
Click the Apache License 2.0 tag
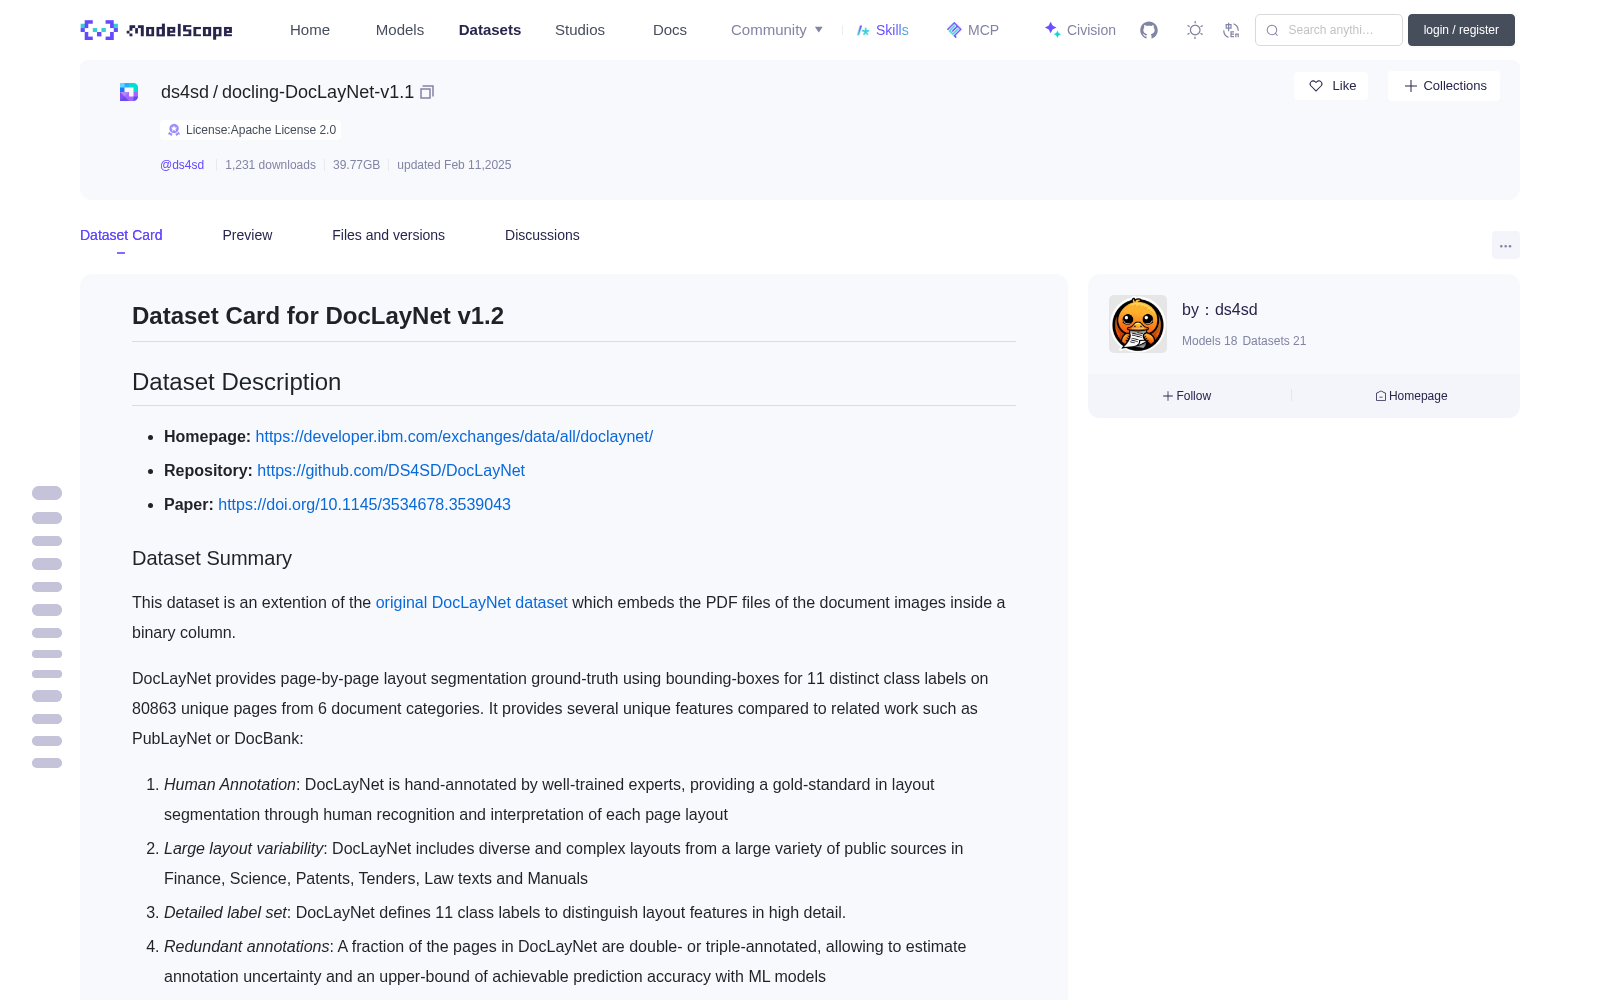(251, 130)
